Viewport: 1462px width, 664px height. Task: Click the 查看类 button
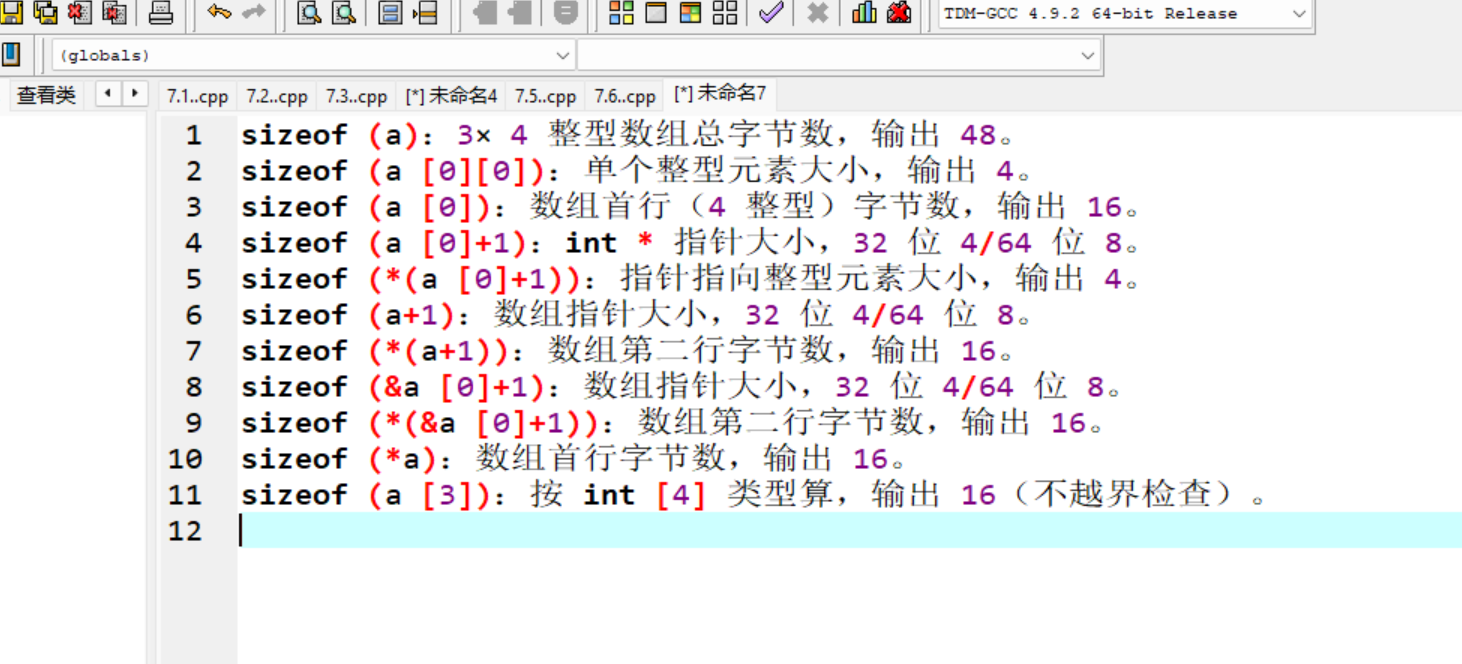coord(44,95)
